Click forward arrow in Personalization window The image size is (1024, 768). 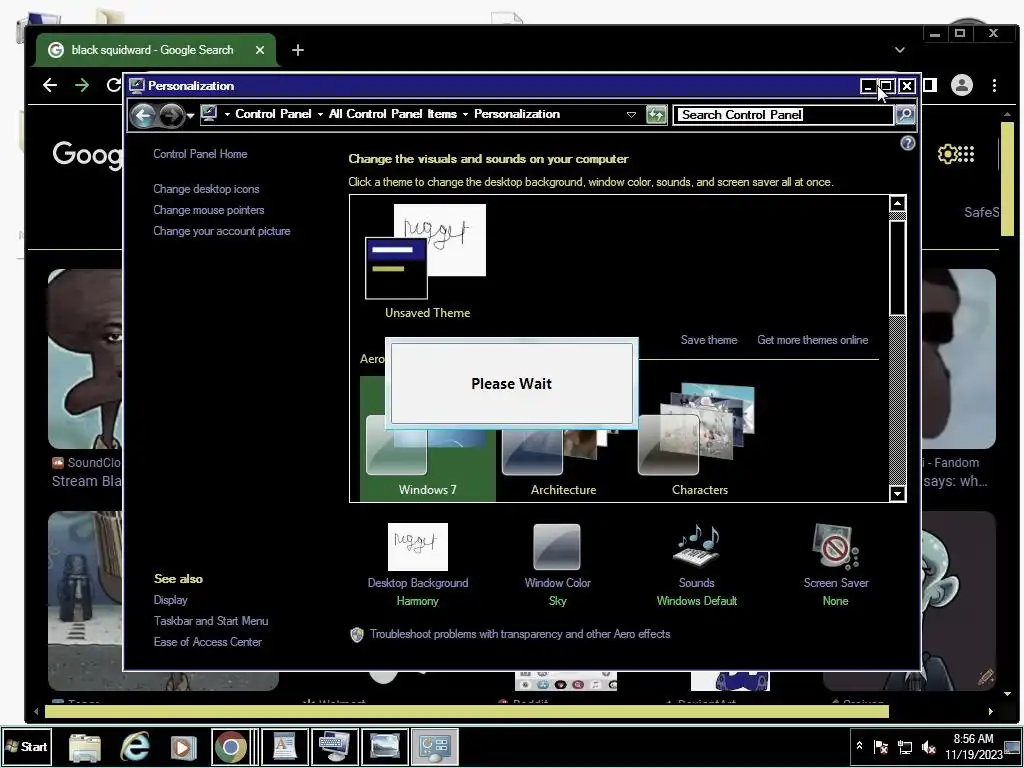tap(171, 116)
